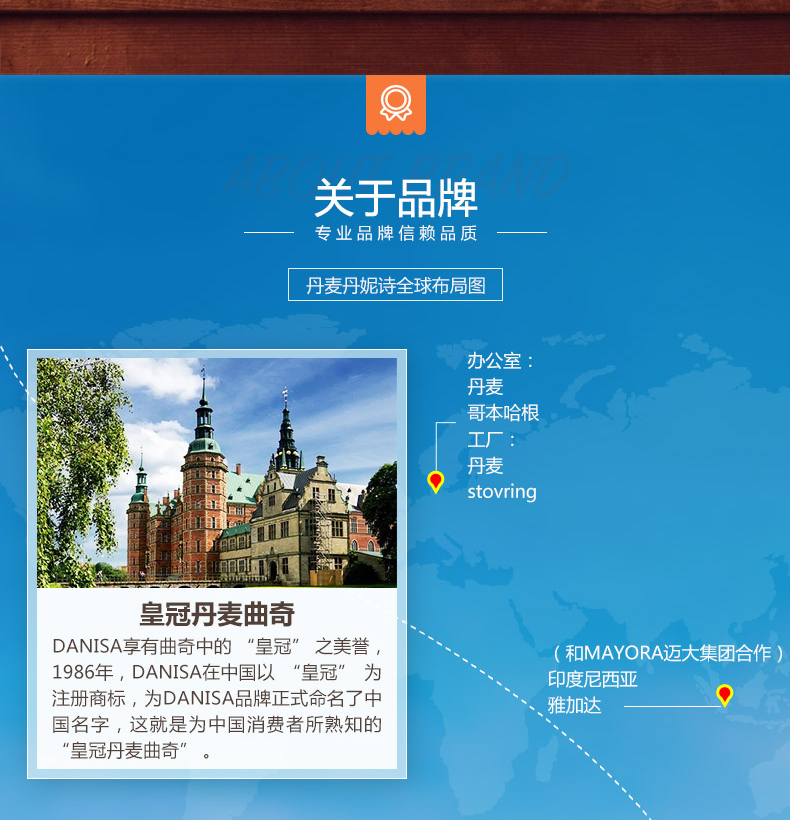This screenshot has width=790, height=820.
Task: Open the castle photo thumbnail
Action: pyautogui.click(x=217, y=472)
